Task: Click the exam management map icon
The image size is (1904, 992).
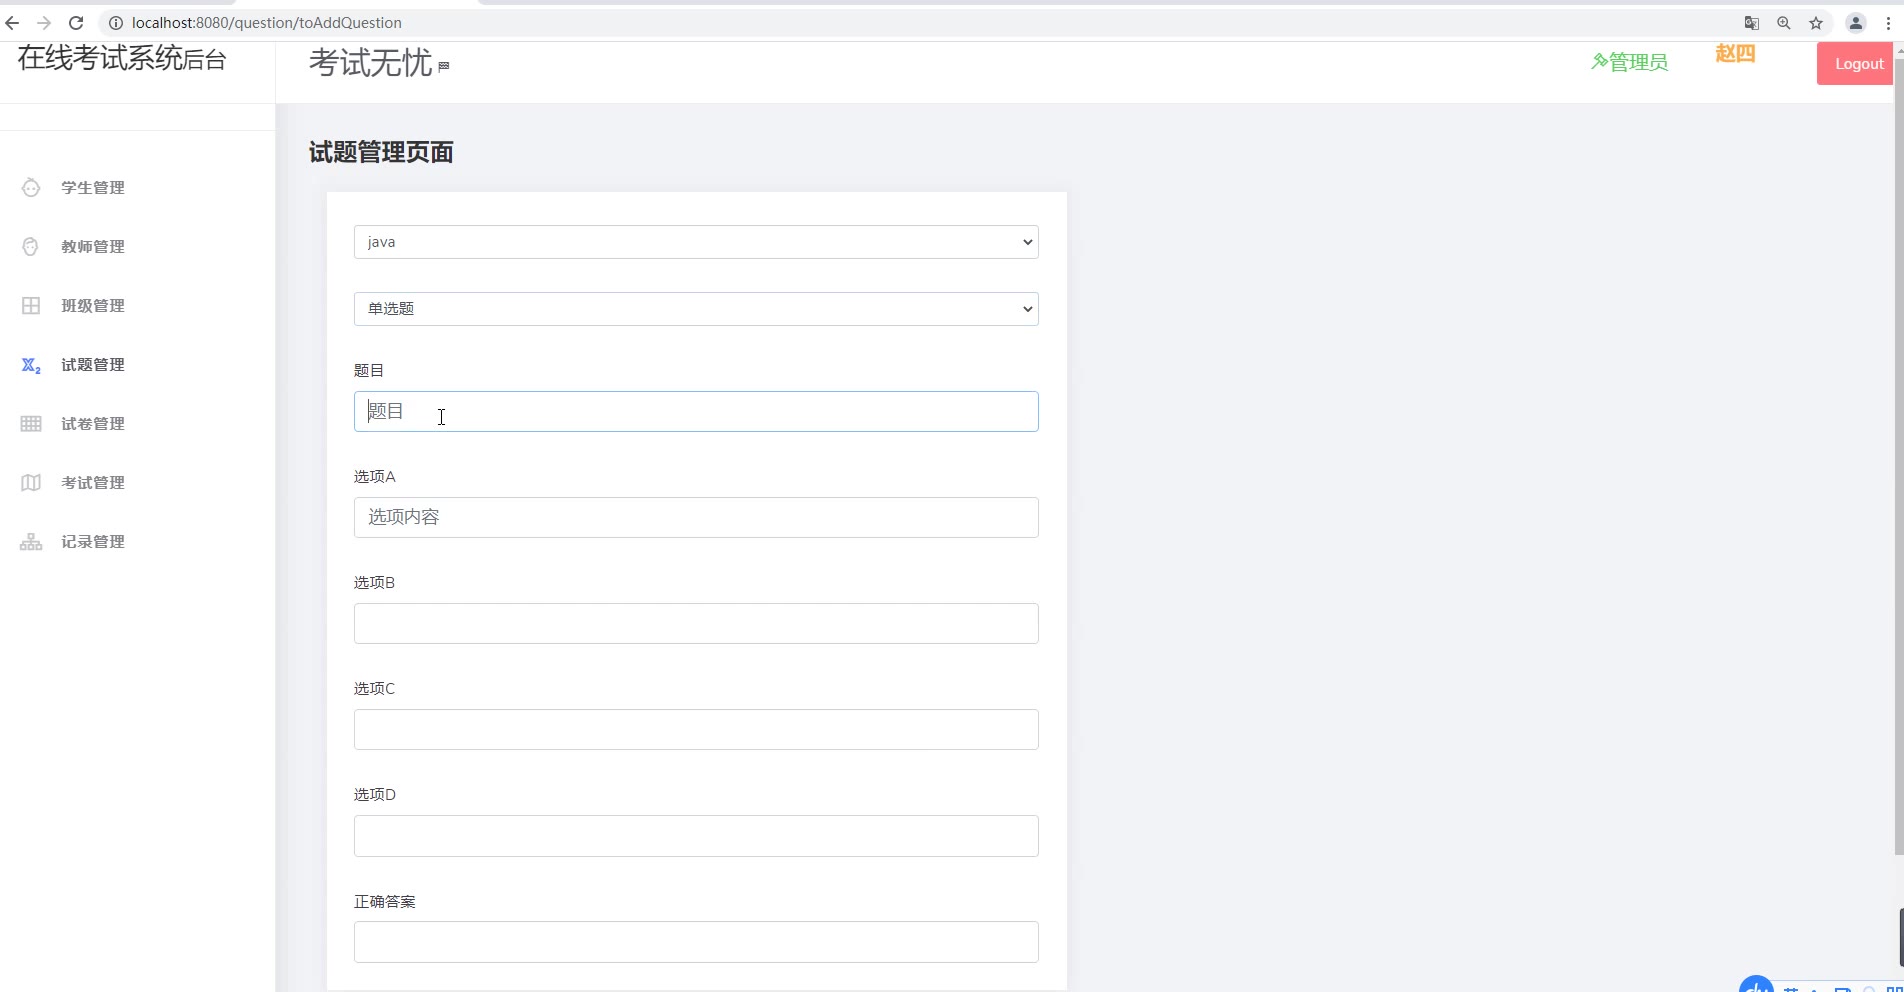Action: click(x=31, y=483)
